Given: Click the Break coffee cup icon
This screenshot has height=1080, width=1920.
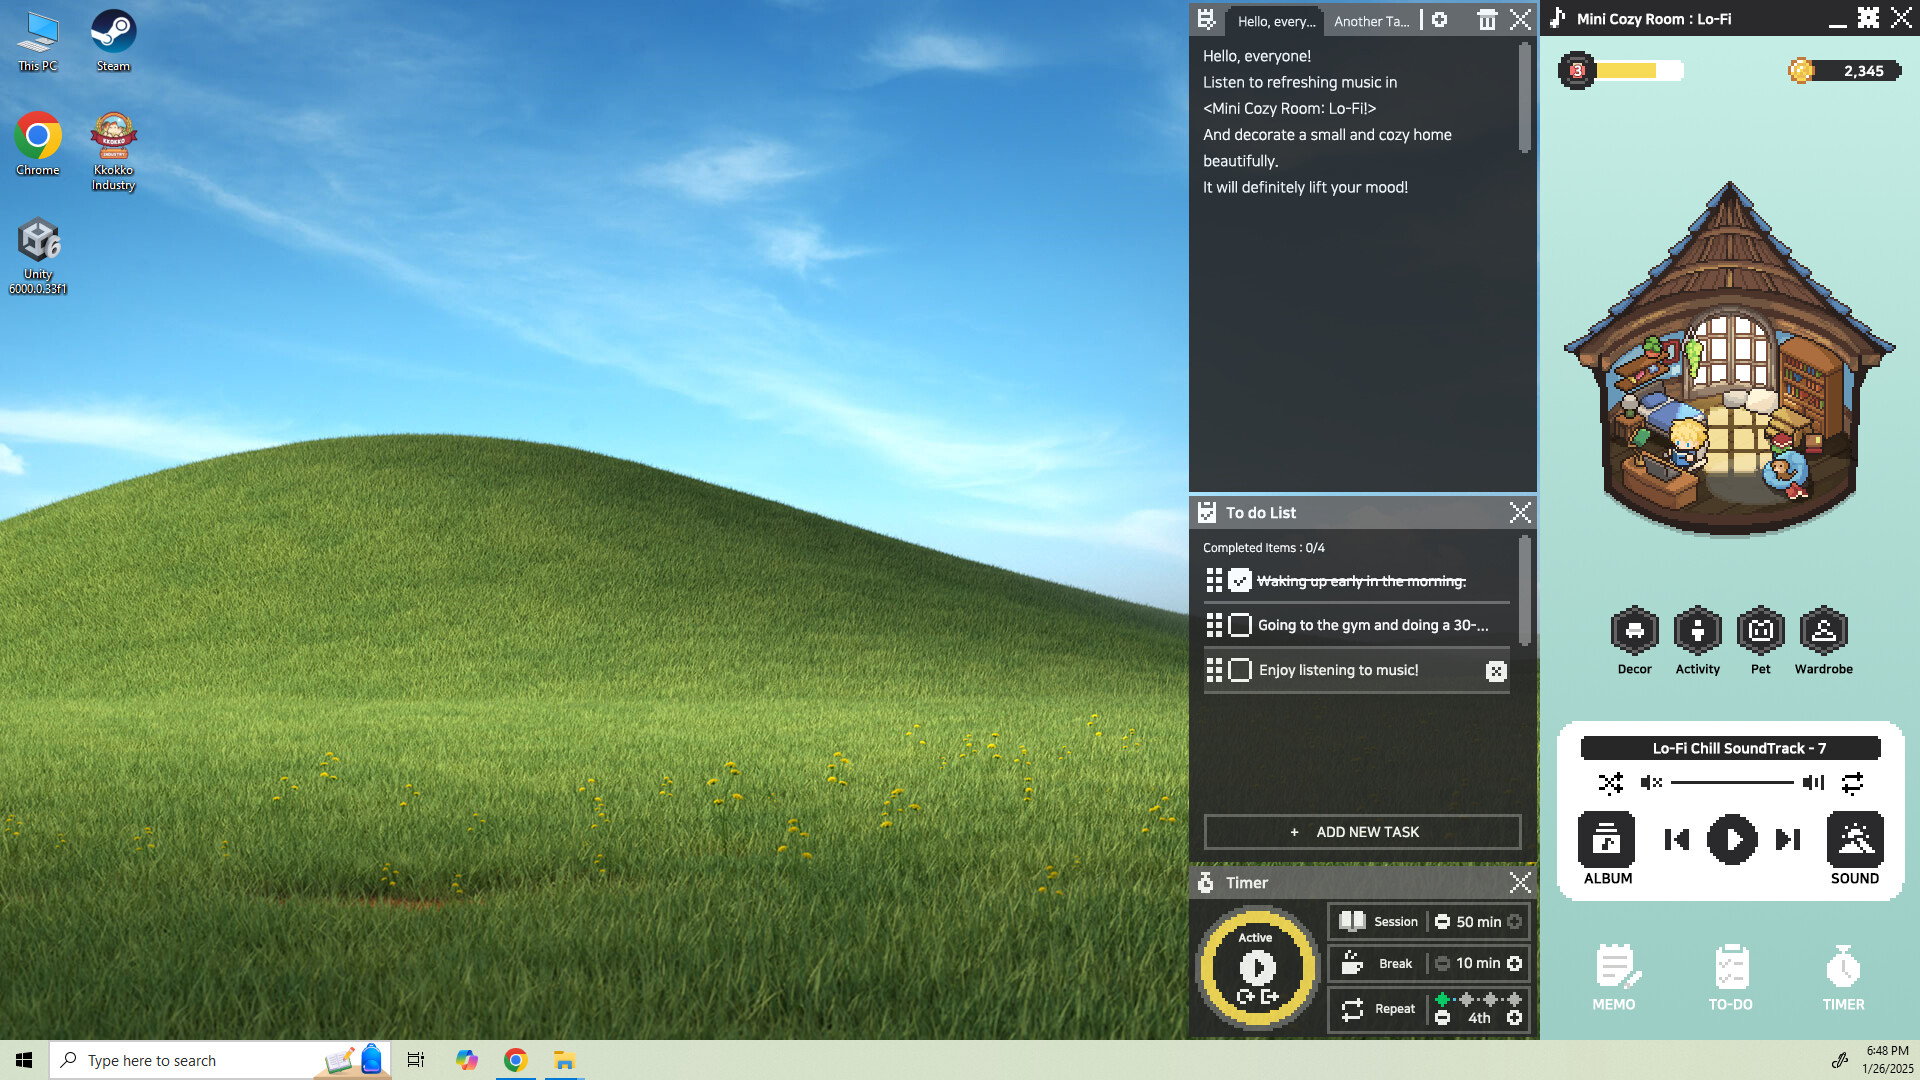Looking at the screenshot, I should (1352, 963).
